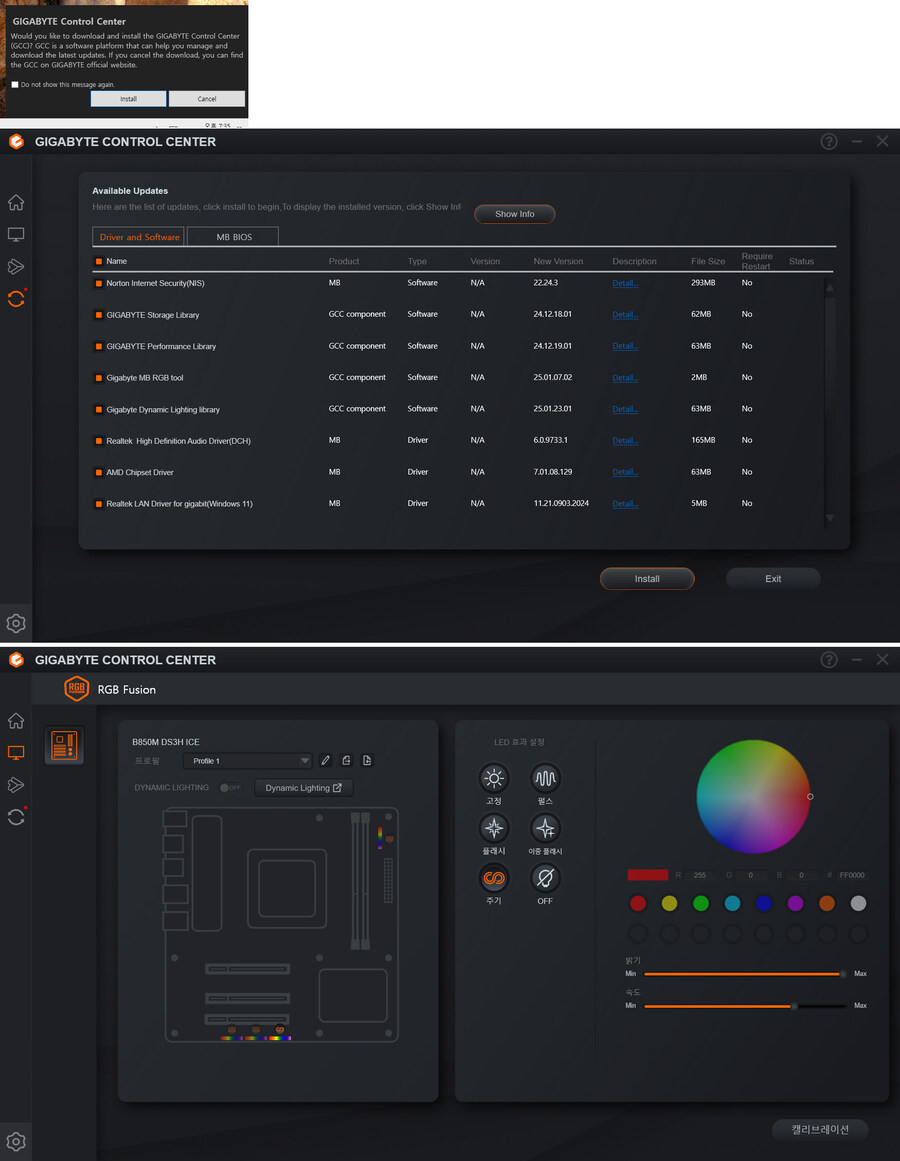900x1161 pixels.
Task: Uncheck the Name header select-all checkbox
Action: point(98,261)
